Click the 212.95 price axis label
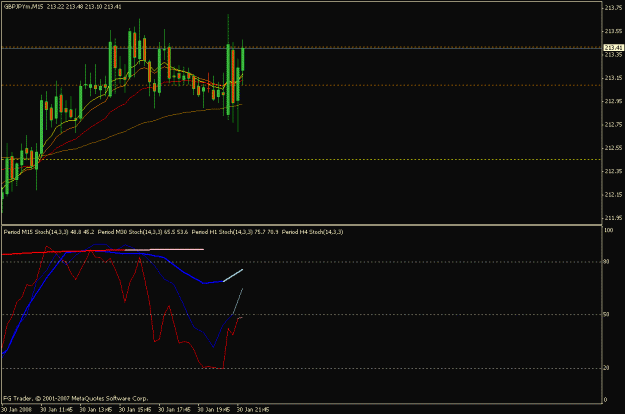The image size is (625, 414). point(613,101)
